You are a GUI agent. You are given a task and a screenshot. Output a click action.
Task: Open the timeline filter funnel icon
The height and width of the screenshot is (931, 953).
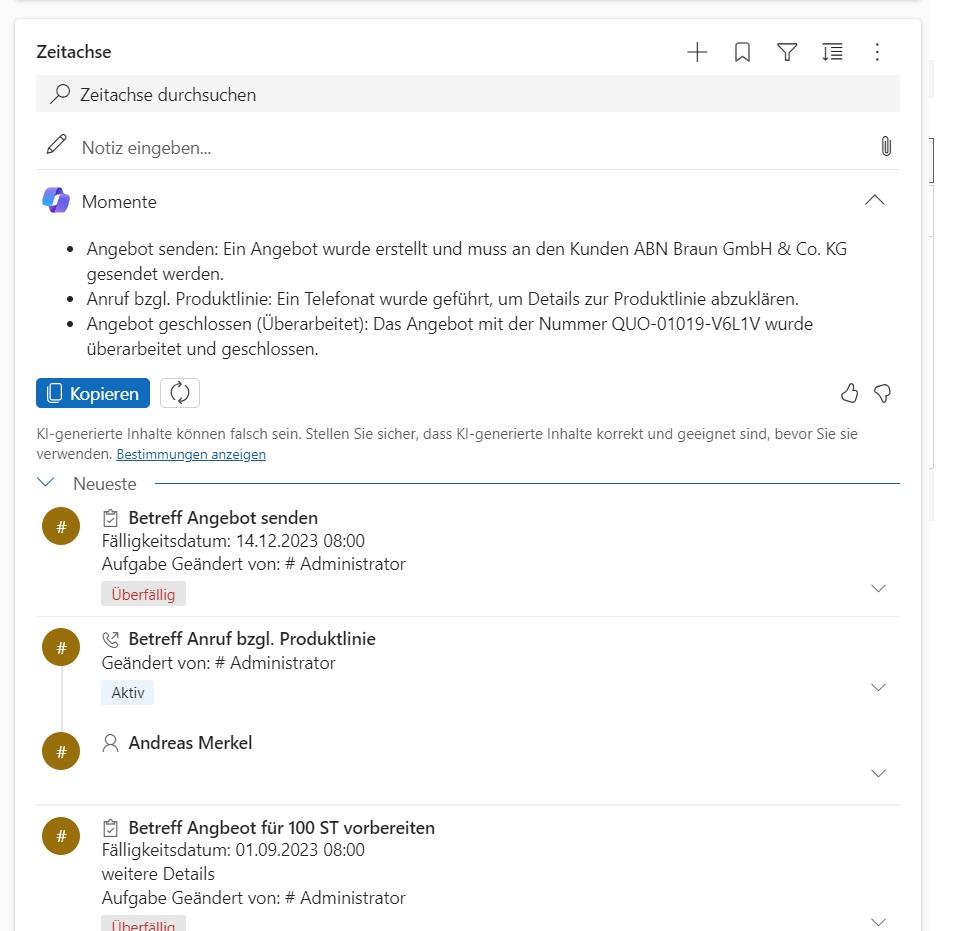pyautogui.click(x=787, y=53)
